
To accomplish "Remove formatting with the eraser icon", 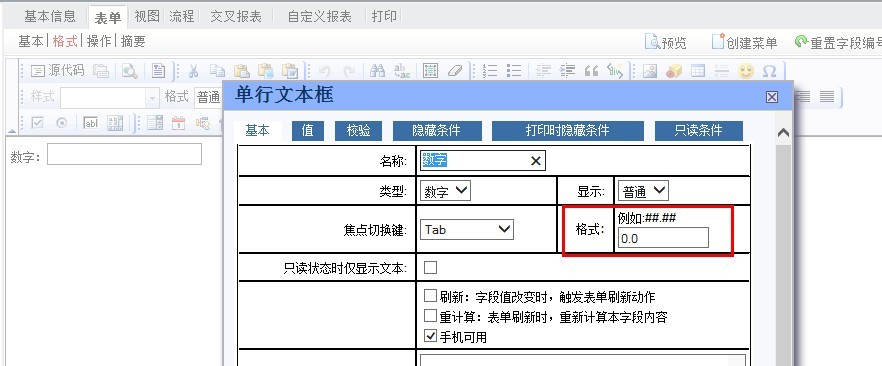I will [x=454, y=71].
